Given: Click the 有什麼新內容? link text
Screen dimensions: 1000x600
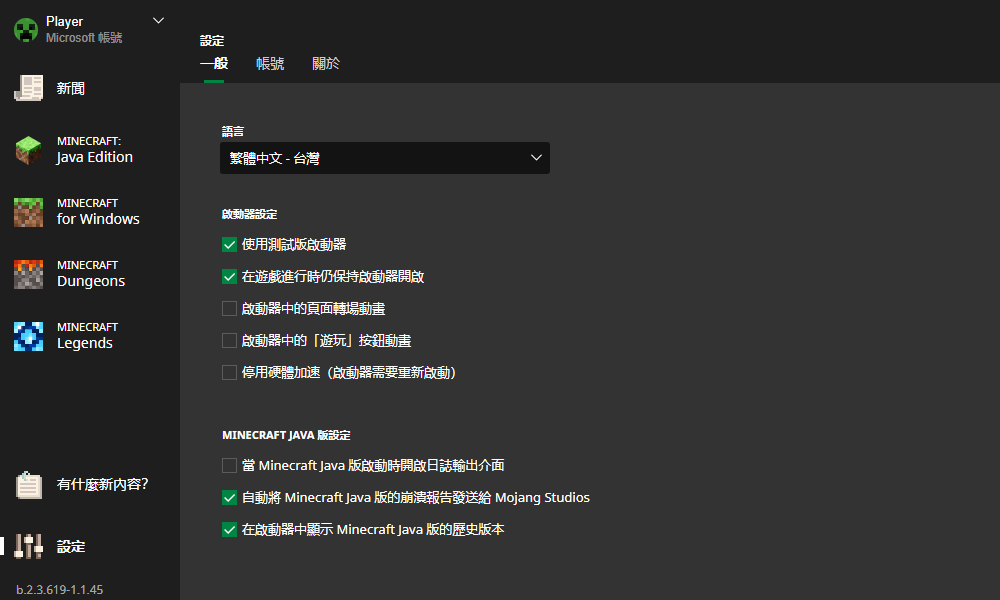Looking at the screenshot, I should [103, 485].
